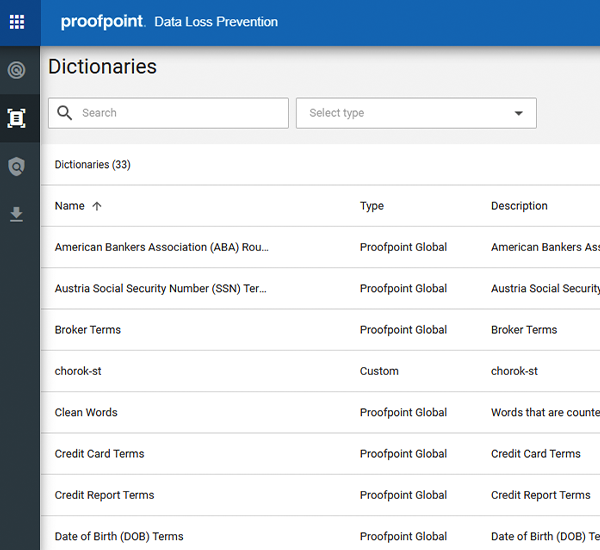Click the Dictionaries page heading
Screen dimensions: 600x550
click(102, 67)
